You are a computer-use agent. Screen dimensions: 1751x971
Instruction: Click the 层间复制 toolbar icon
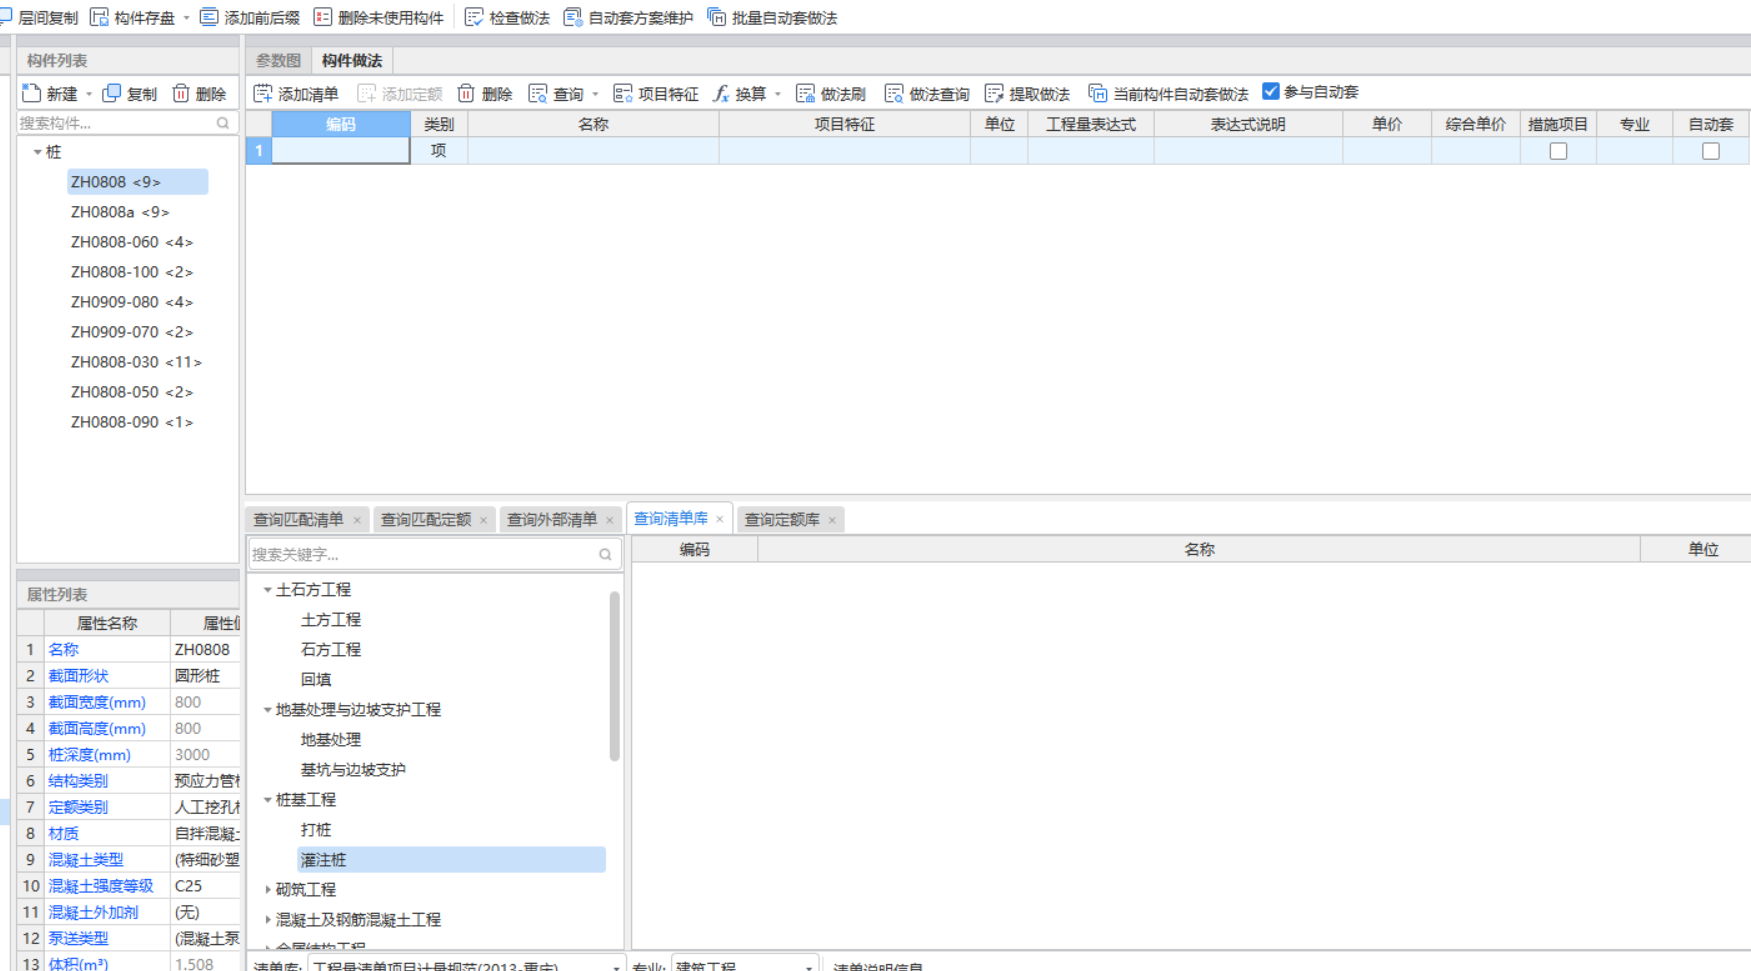point(5,17)
